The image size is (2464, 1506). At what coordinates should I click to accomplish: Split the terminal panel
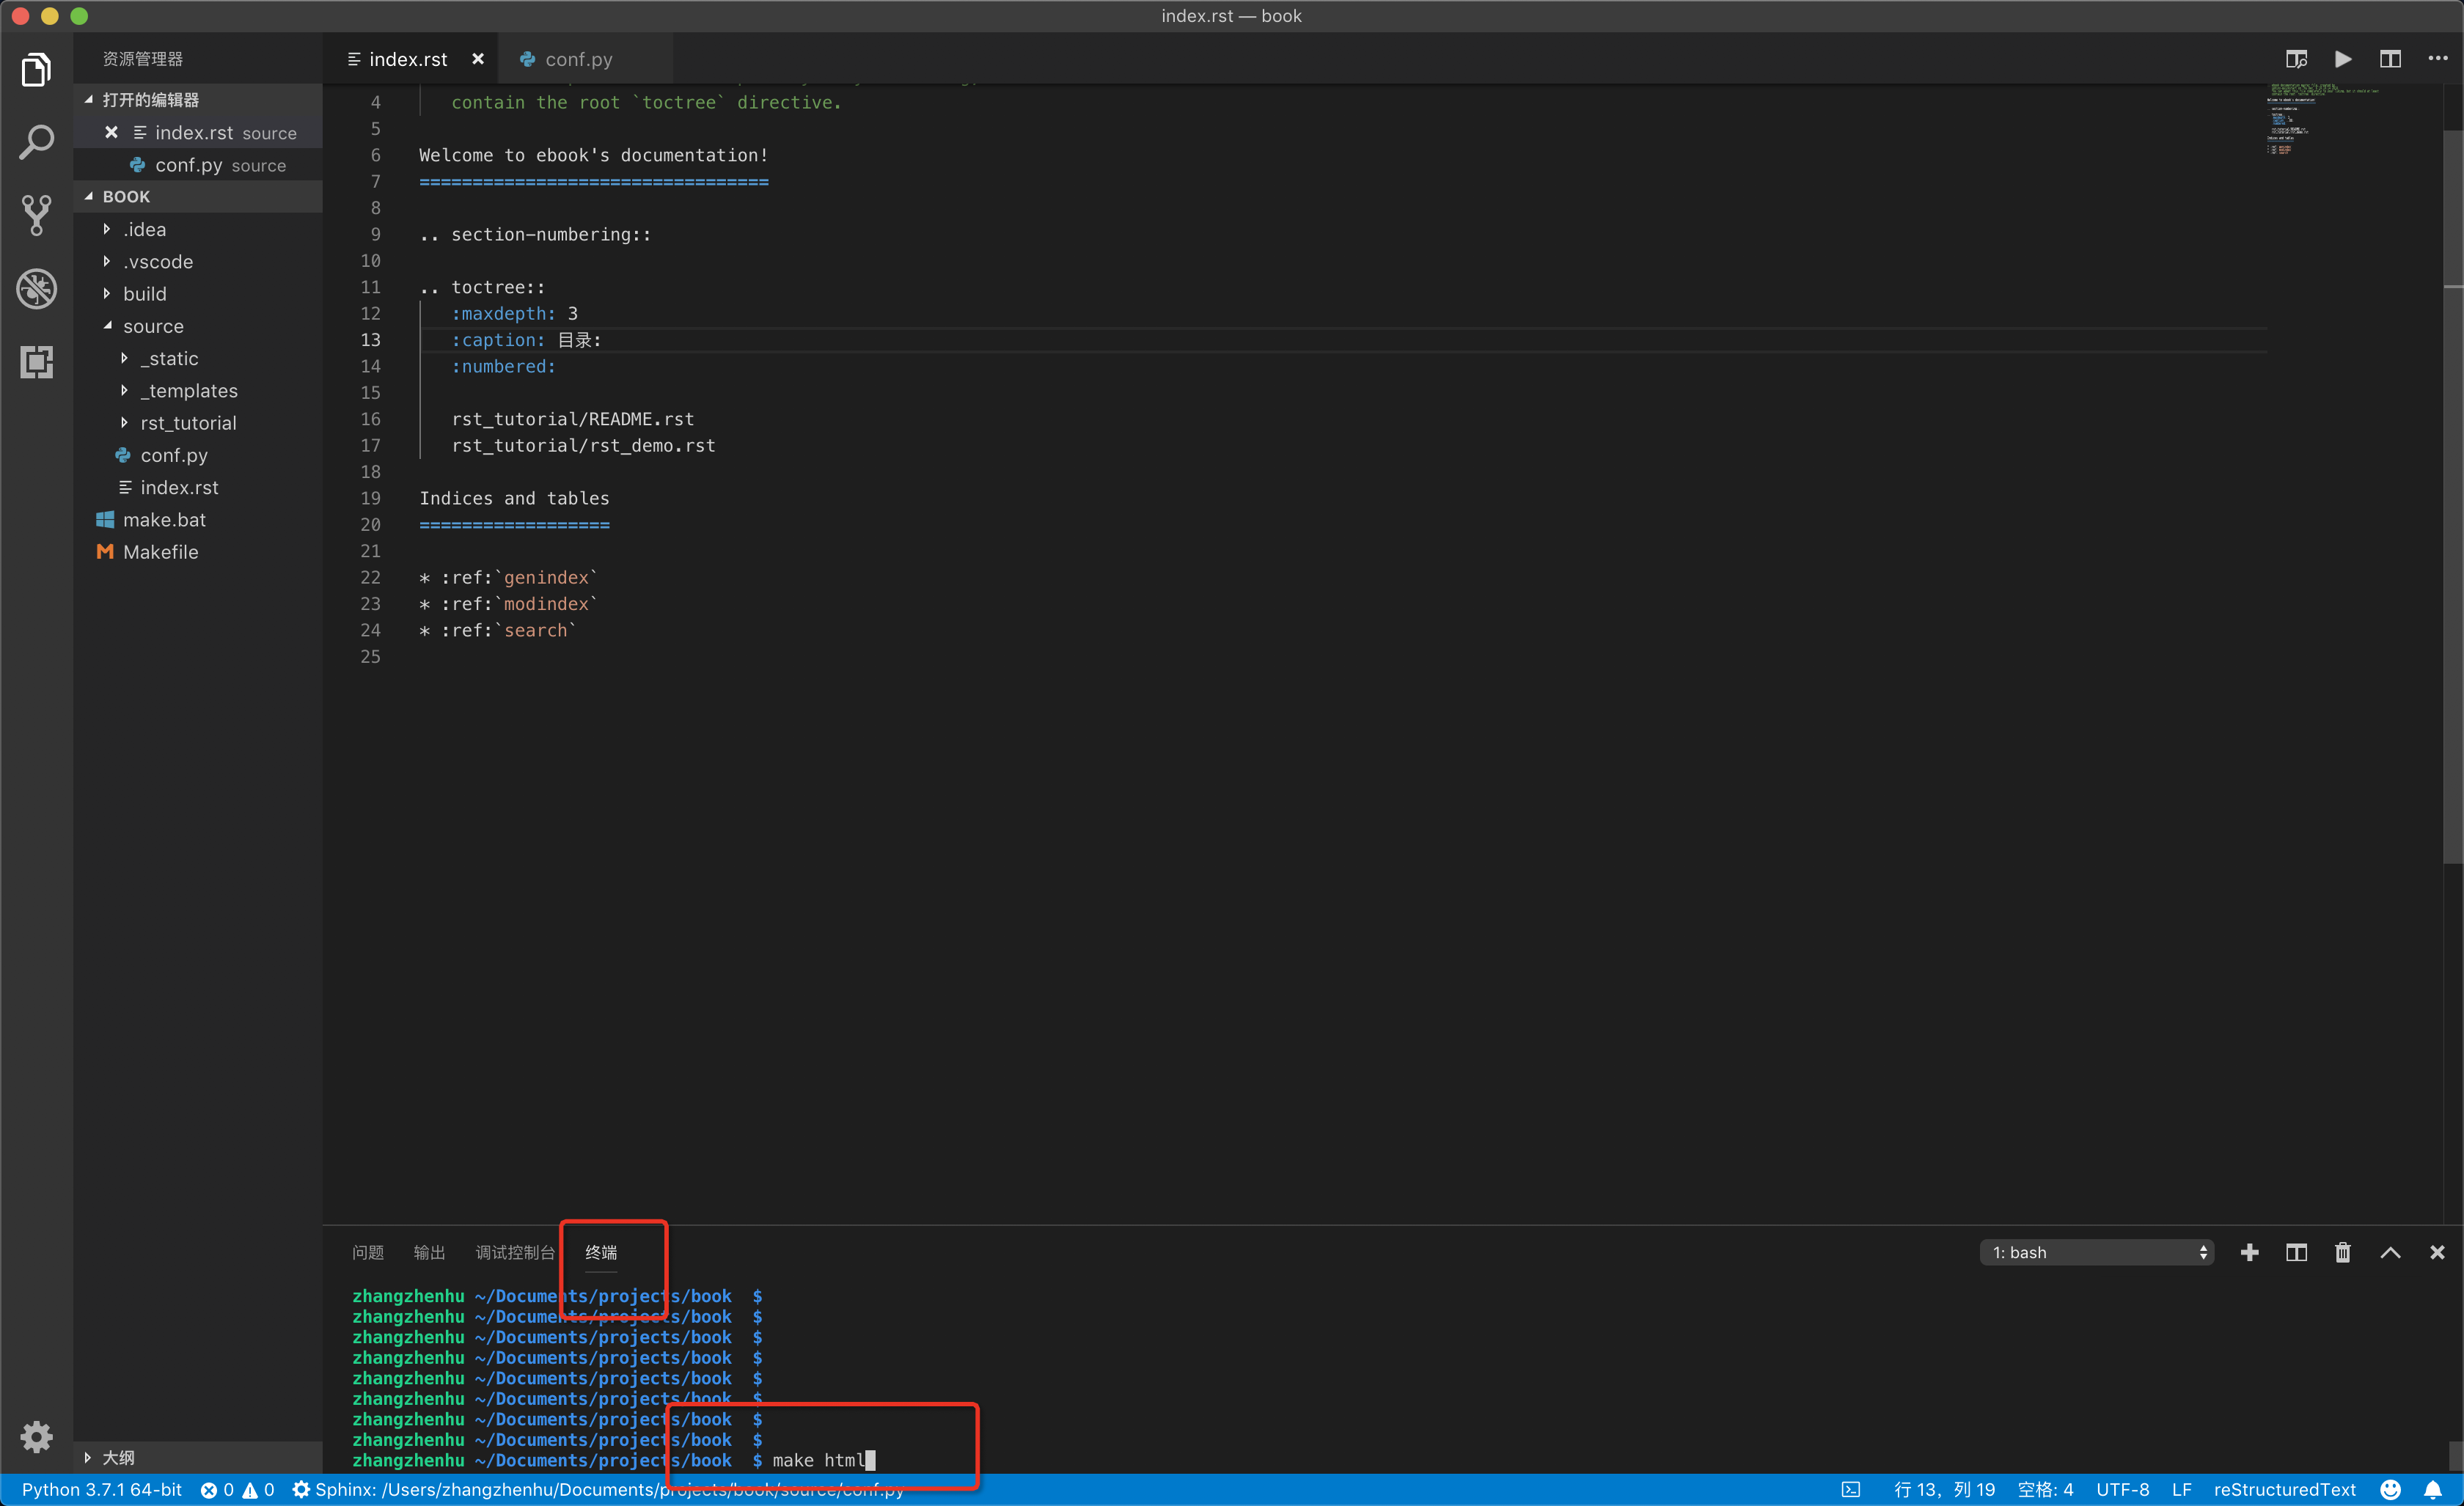coord(2296,1252)
